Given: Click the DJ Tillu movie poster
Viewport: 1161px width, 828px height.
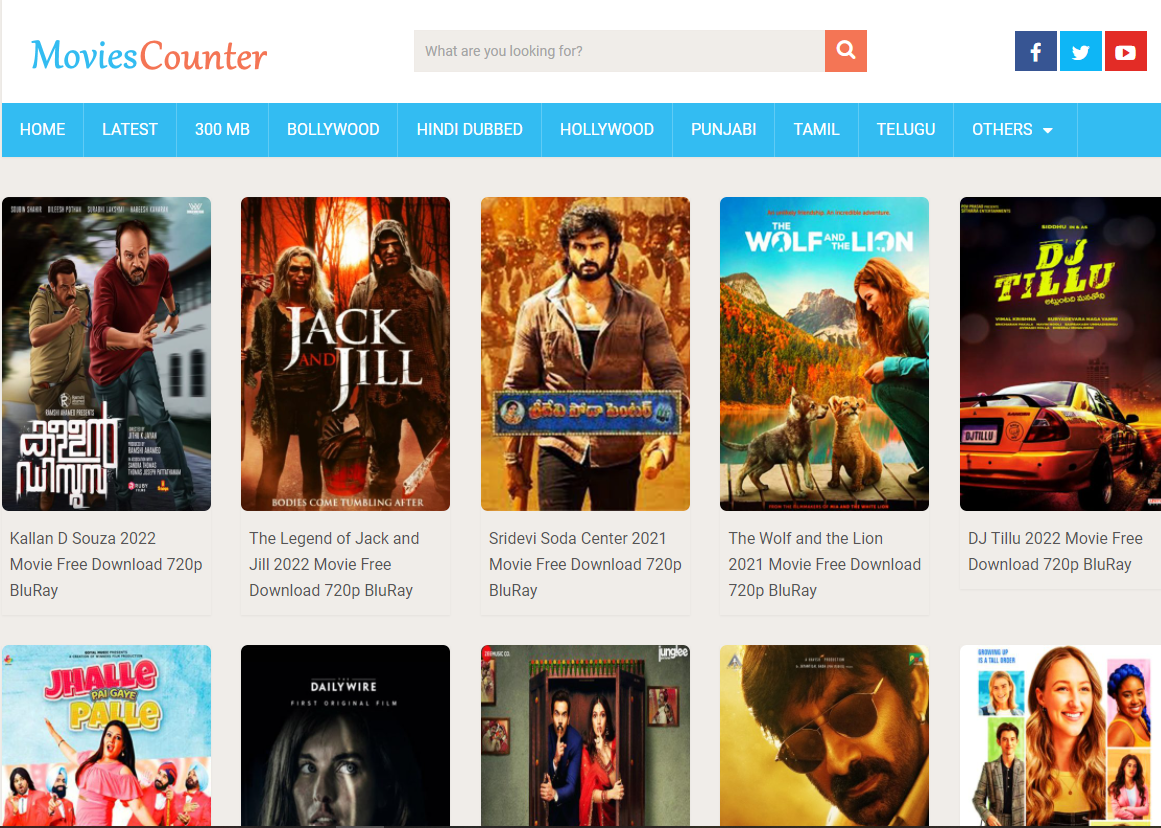Looking at the screenshot, I should pos(1060,354).
